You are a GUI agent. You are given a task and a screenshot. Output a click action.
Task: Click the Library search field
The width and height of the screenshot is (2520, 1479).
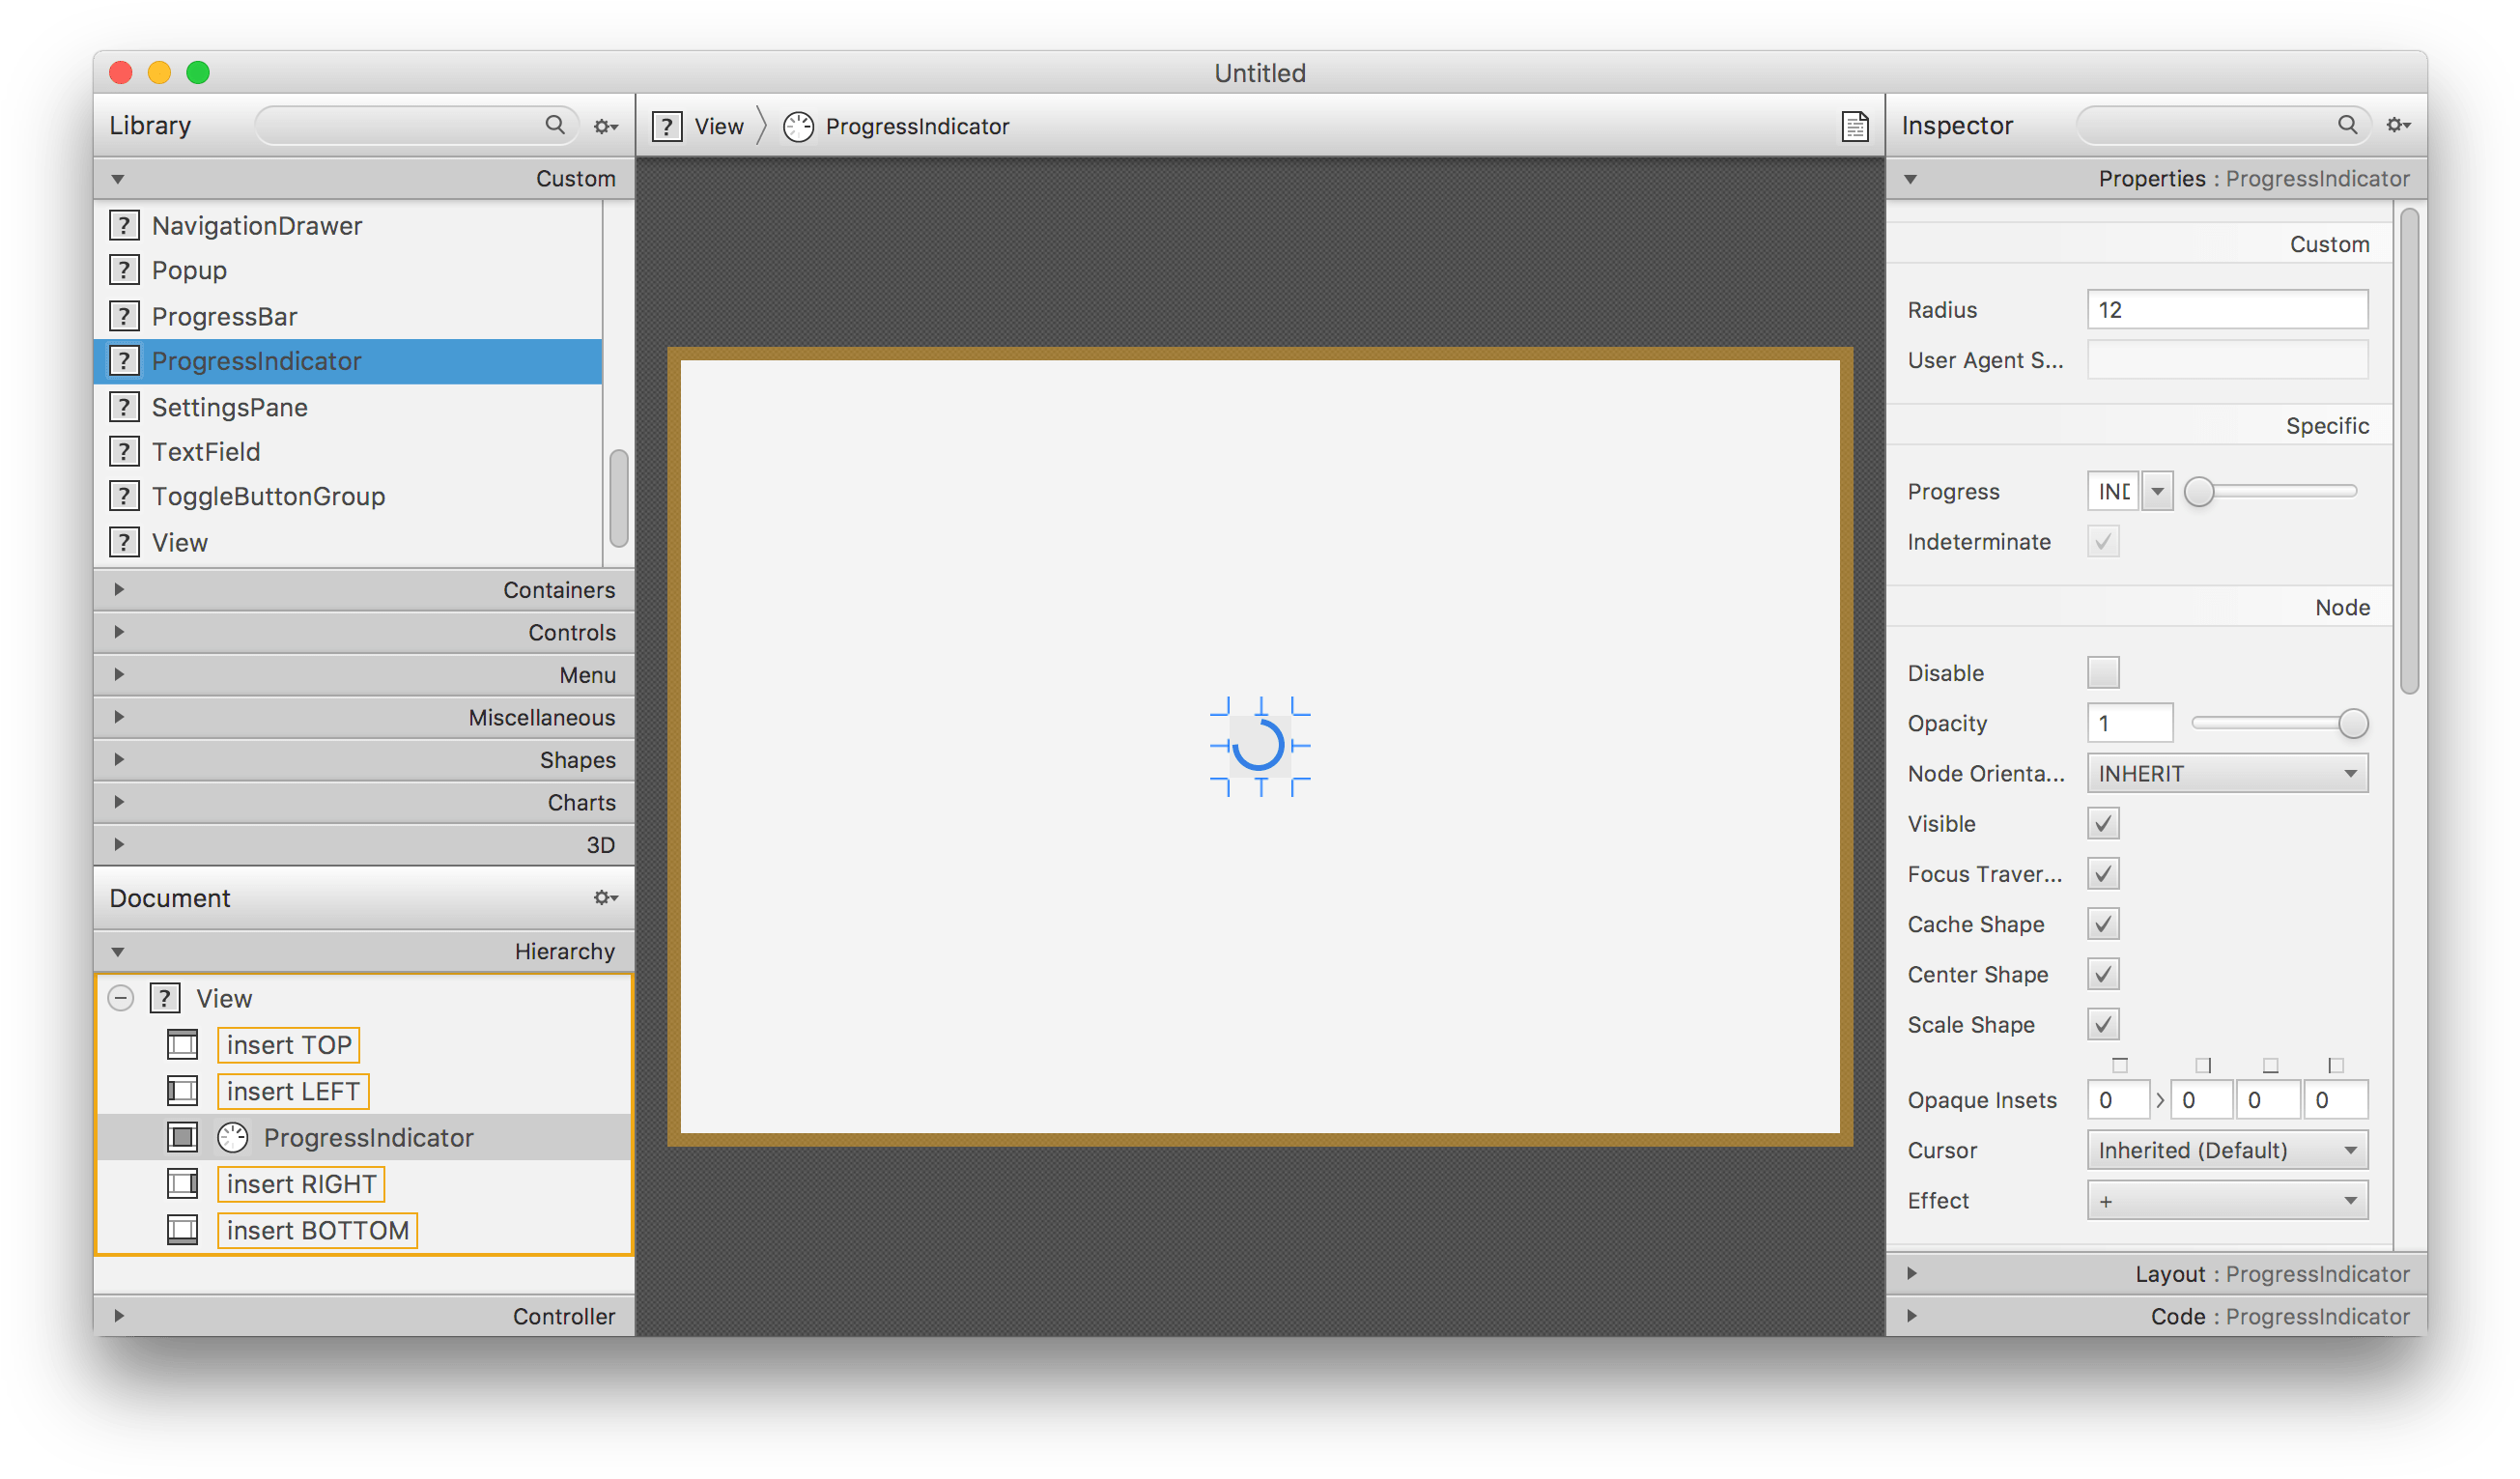click(x=416, y=125)
